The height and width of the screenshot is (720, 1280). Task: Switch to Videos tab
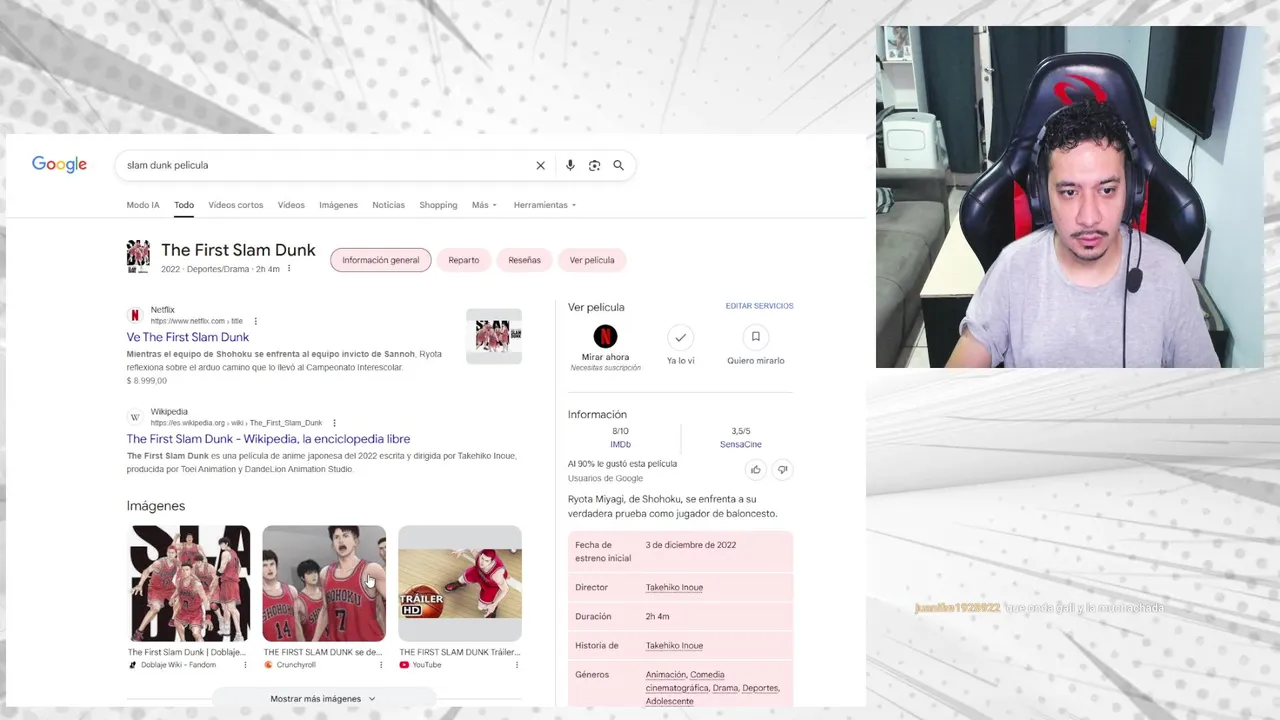[x=291, y=205]
